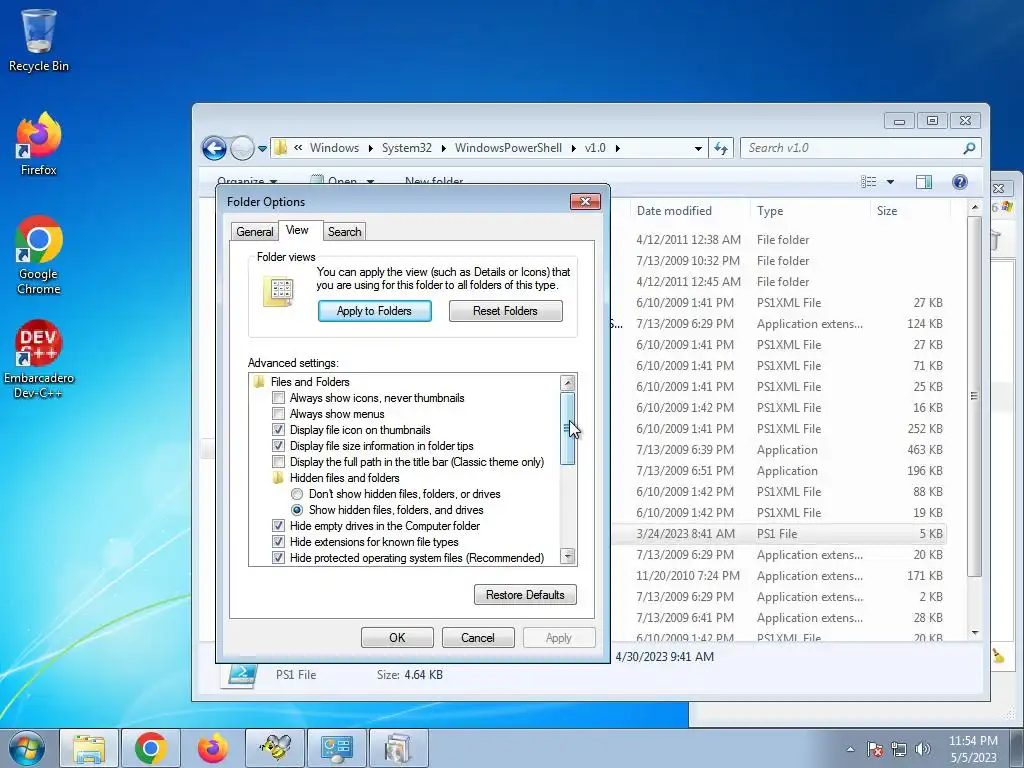Click the Windows breadcrumb segment

click(334, 148)
